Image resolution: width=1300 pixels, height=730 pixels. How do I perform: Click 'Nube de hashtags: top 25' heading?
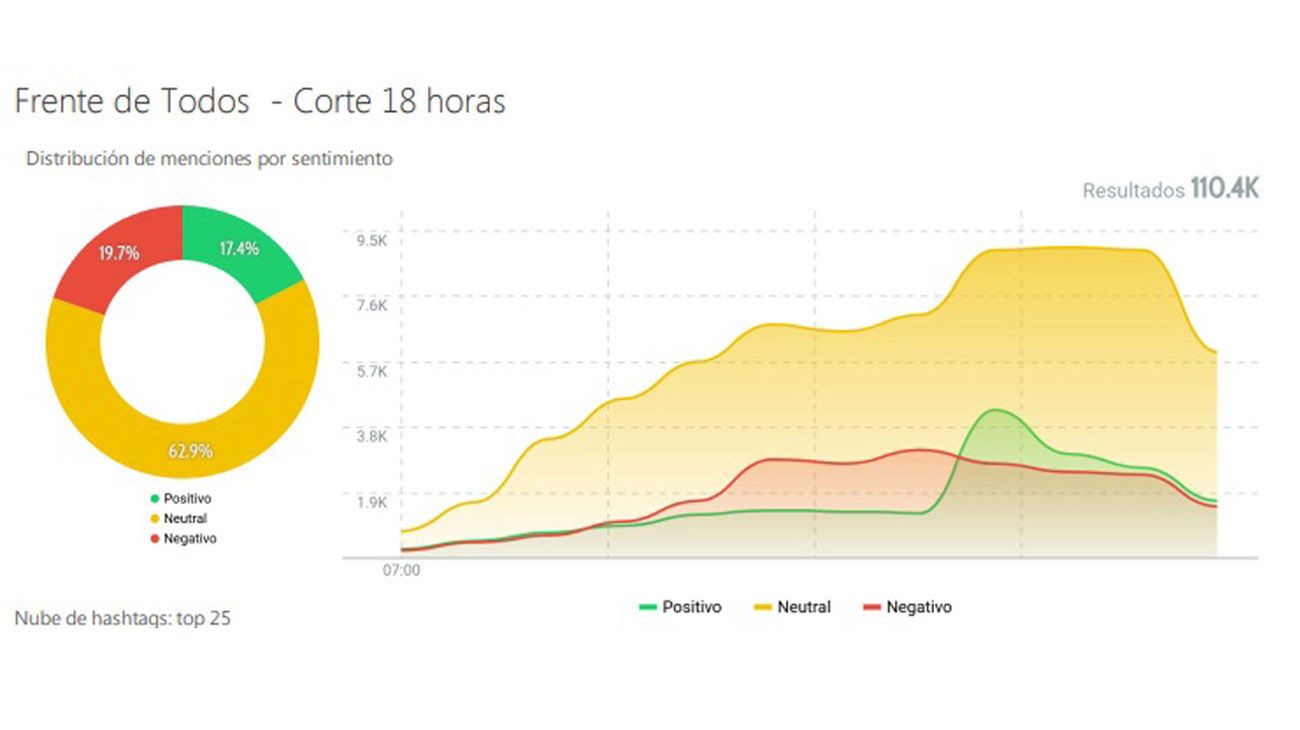[122, 618]
